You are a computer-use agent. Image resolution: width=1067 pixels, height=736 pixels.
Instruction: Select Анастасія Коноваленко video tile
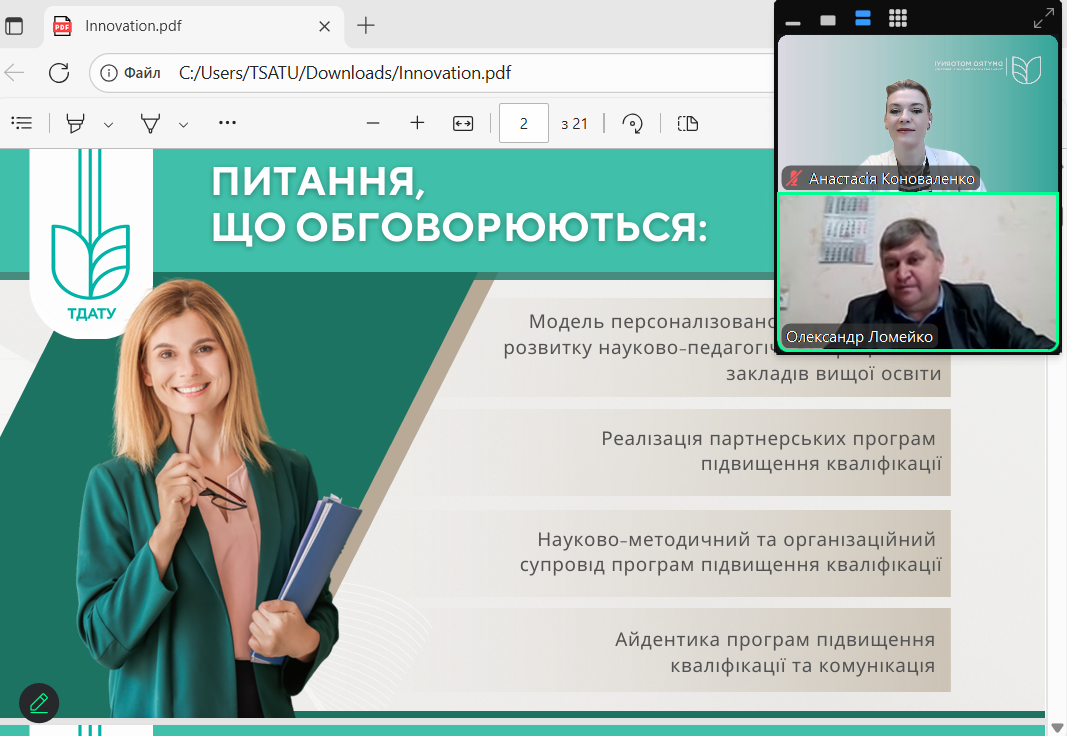pyautogui.click(x=917, y=113)
